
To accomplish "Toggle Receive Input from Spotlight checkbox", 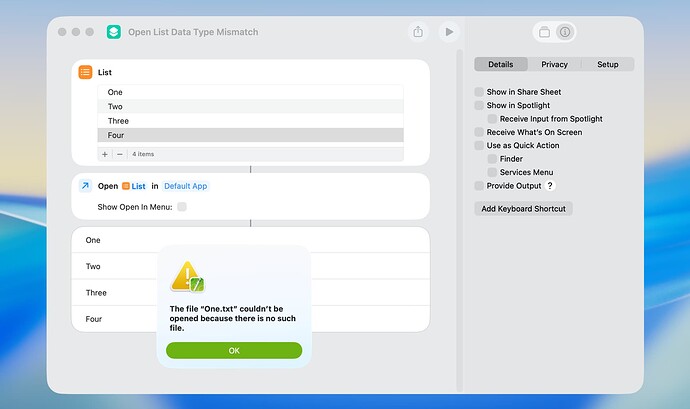I will (x=492, y=119).
